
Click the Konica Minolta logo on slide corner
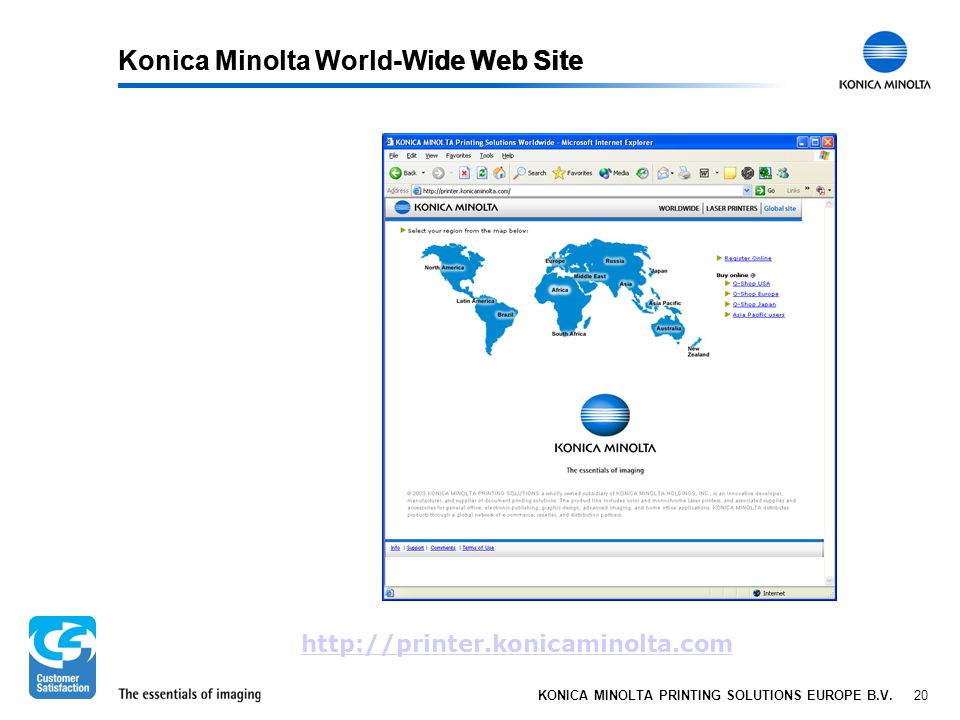click(885, 61)
